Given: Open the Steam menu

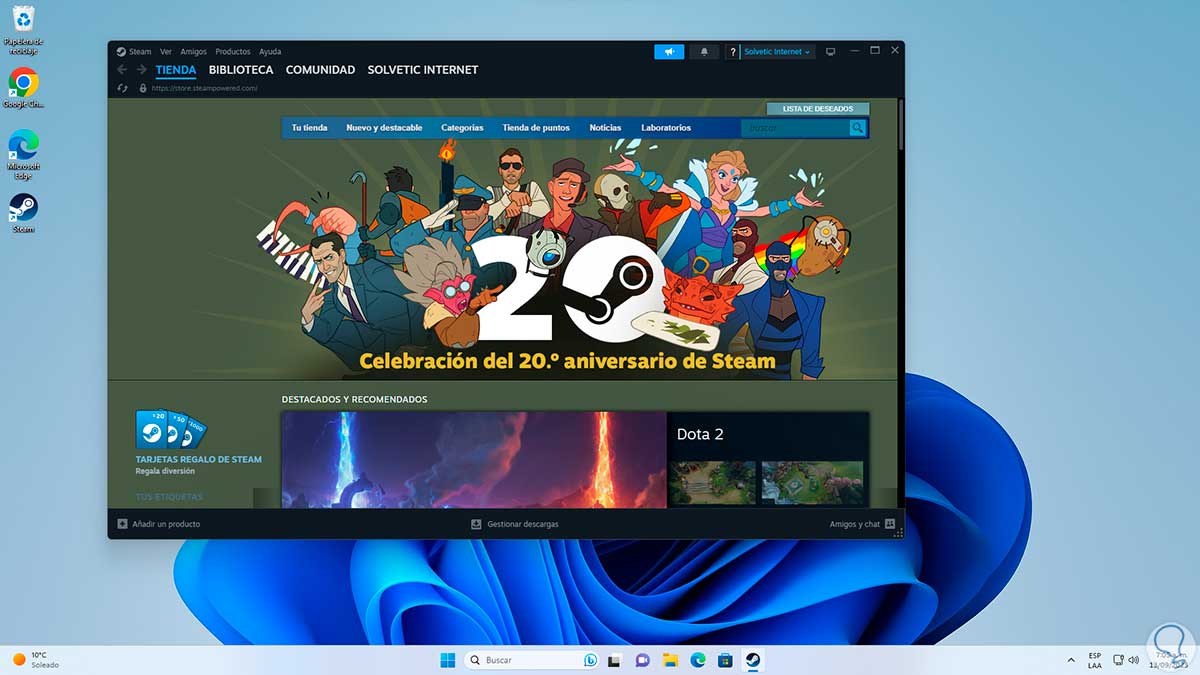Looking at the screenshot, I should point(140,51).
